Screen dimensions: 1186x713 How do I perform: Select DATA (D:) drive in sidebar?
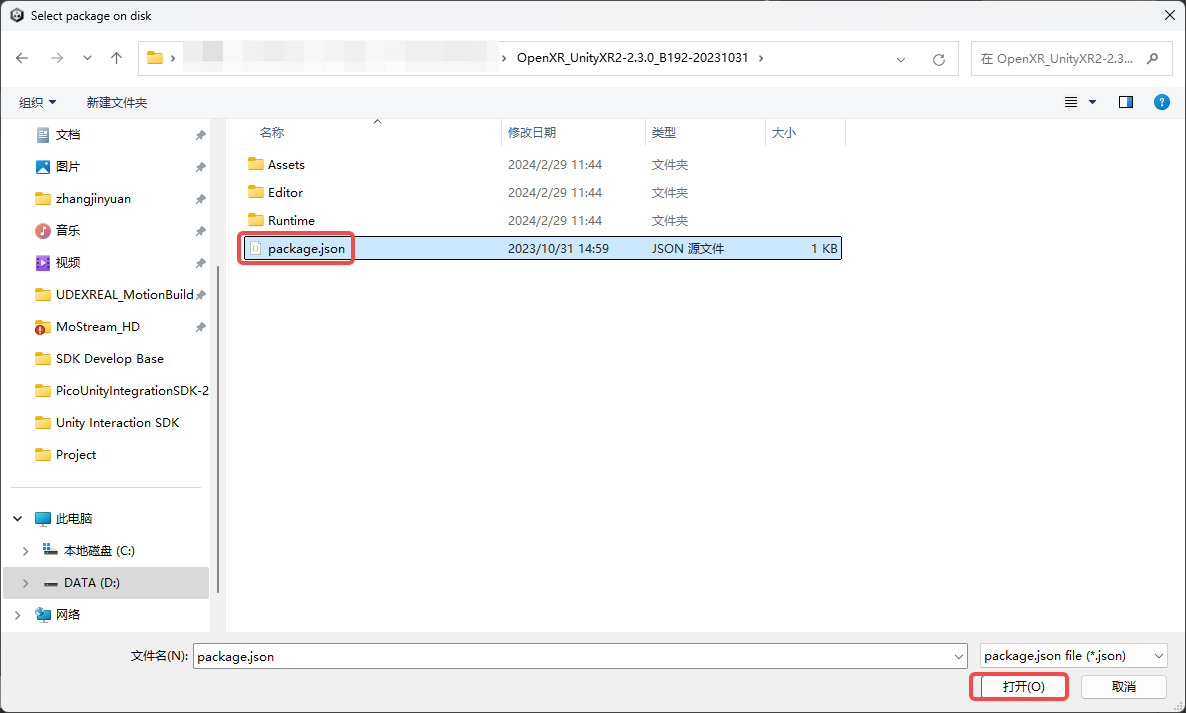point(91,583)
